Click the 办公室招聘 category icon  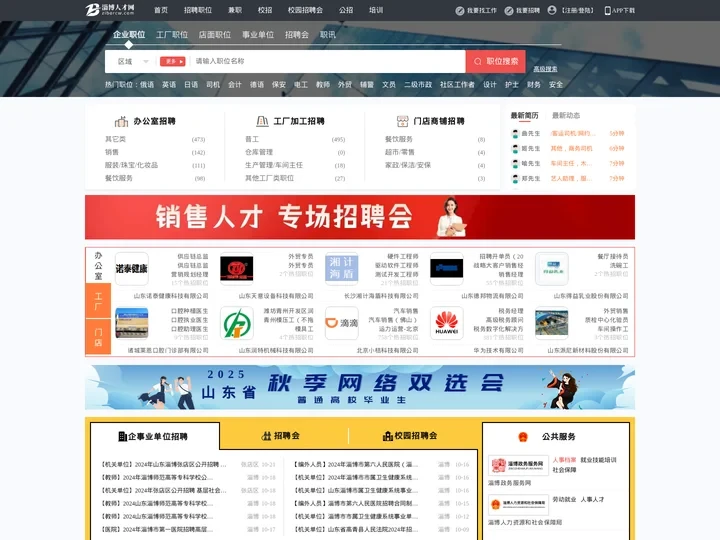[x=121, y=121]
